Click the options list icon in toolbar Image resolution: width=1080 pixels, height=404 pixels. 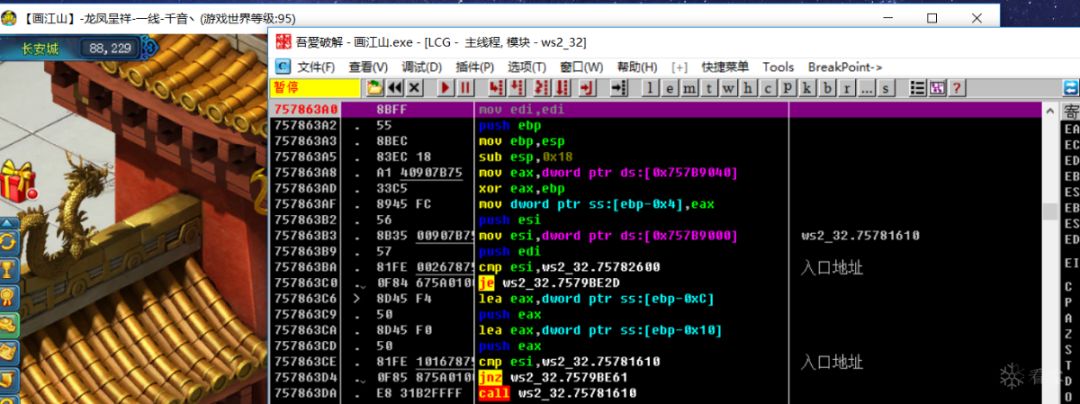[x=917, y=88]
